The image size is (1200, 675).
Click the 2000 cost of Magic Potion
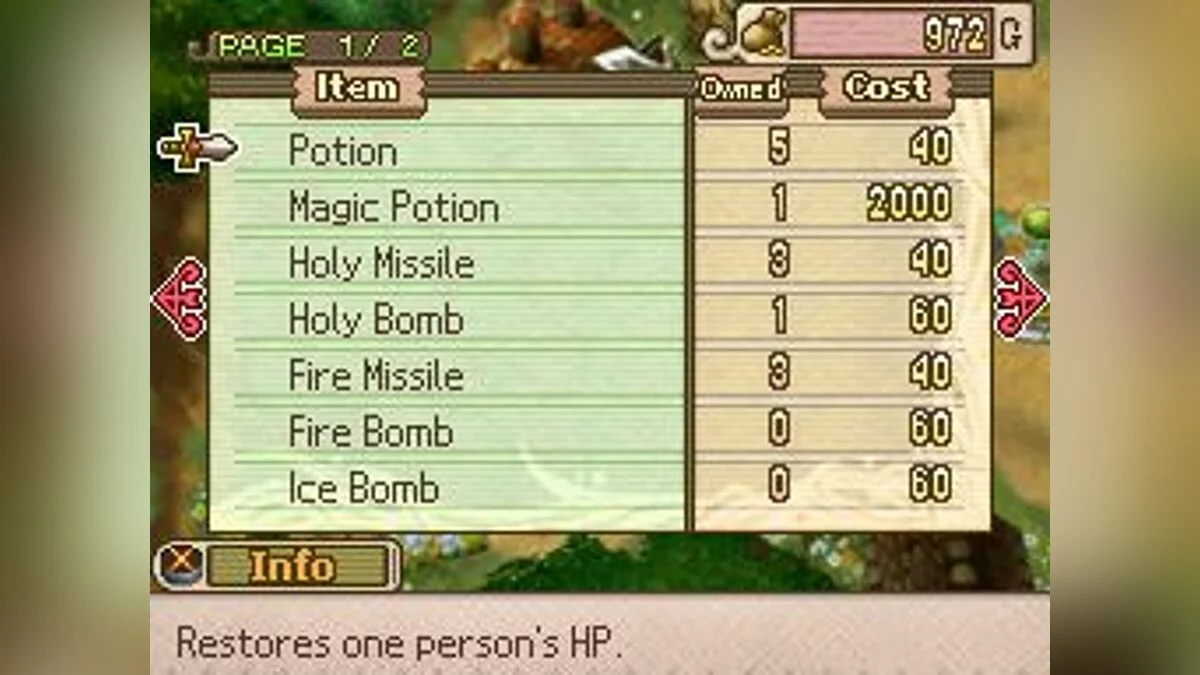pyautogui.click(x=909, y=206)
